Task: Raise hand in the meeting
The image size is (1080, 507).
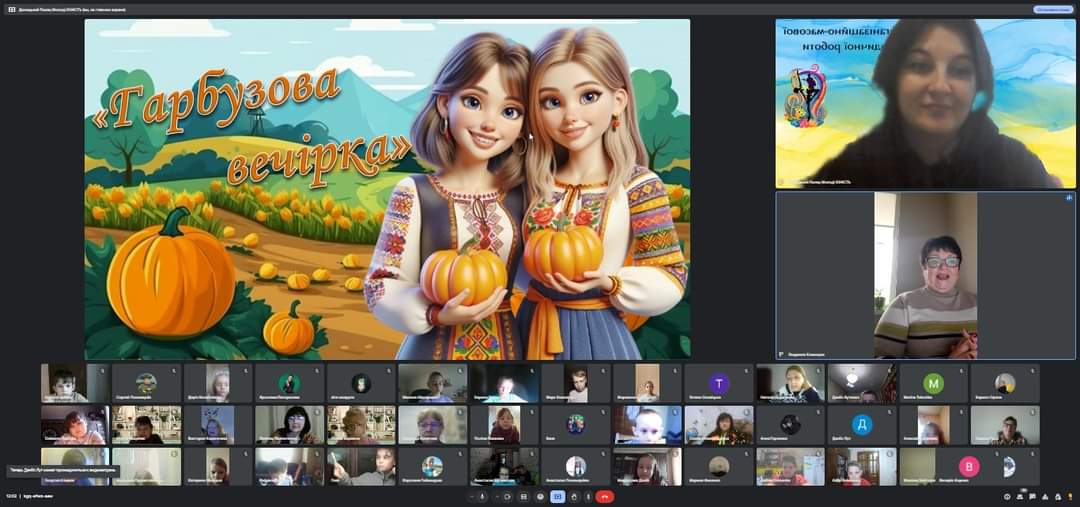Action: (574, 497)
